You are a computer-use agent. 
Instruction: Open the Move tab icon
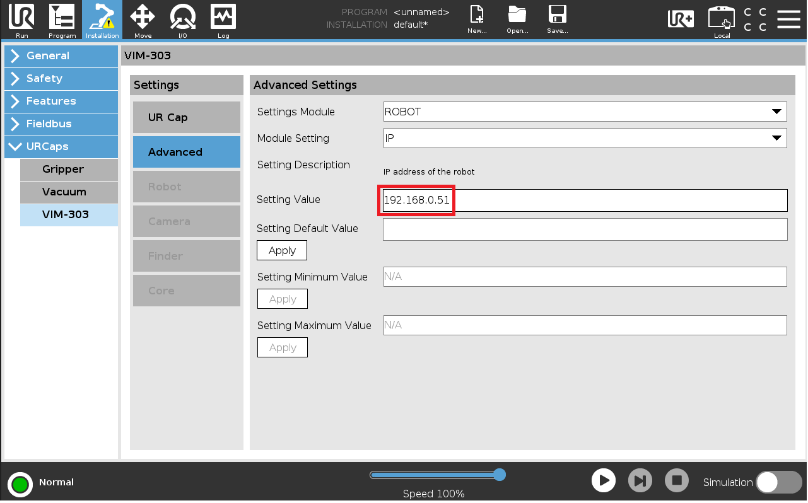coord(142,20)
